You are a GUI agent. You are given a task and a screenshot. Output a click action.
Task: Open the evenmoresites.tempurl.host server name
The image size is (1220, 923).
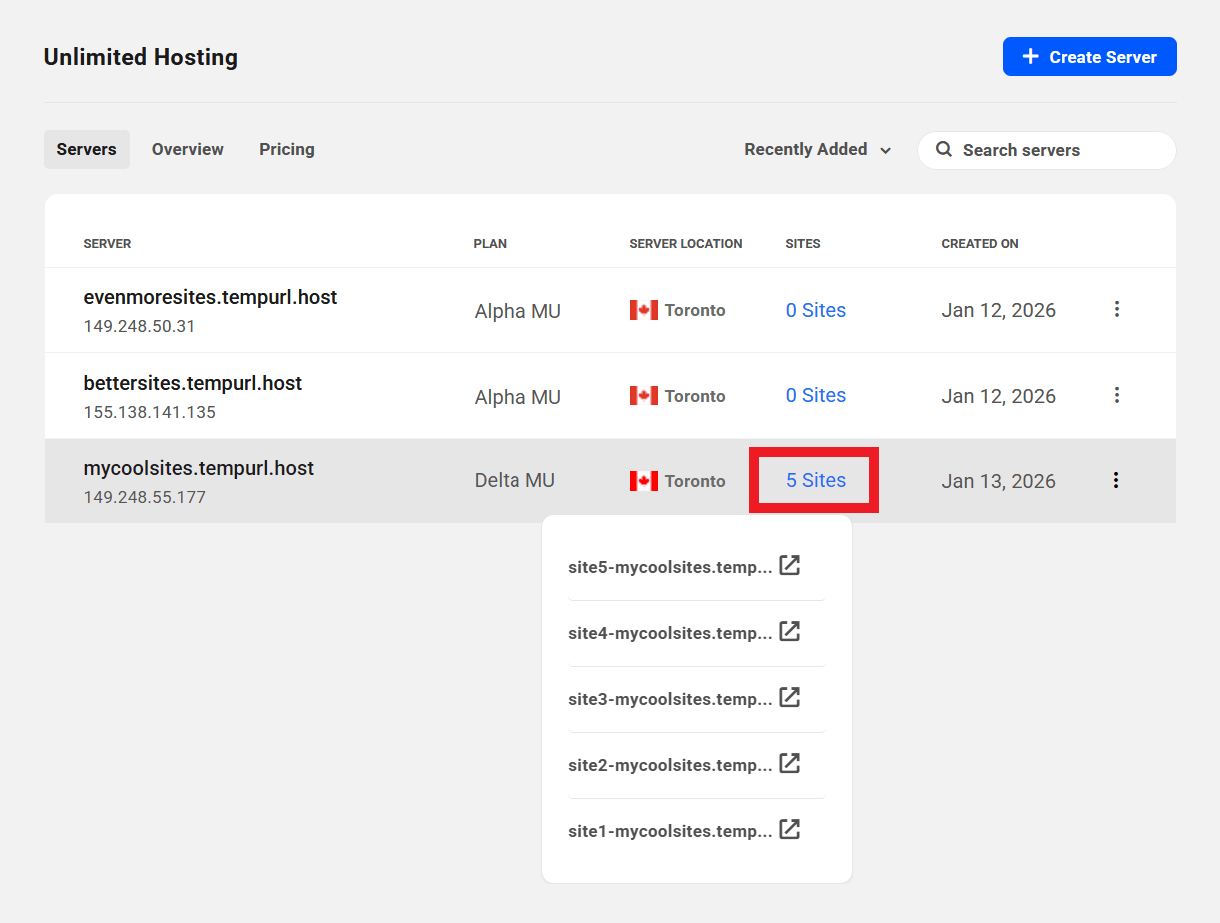tap(211, 297)
